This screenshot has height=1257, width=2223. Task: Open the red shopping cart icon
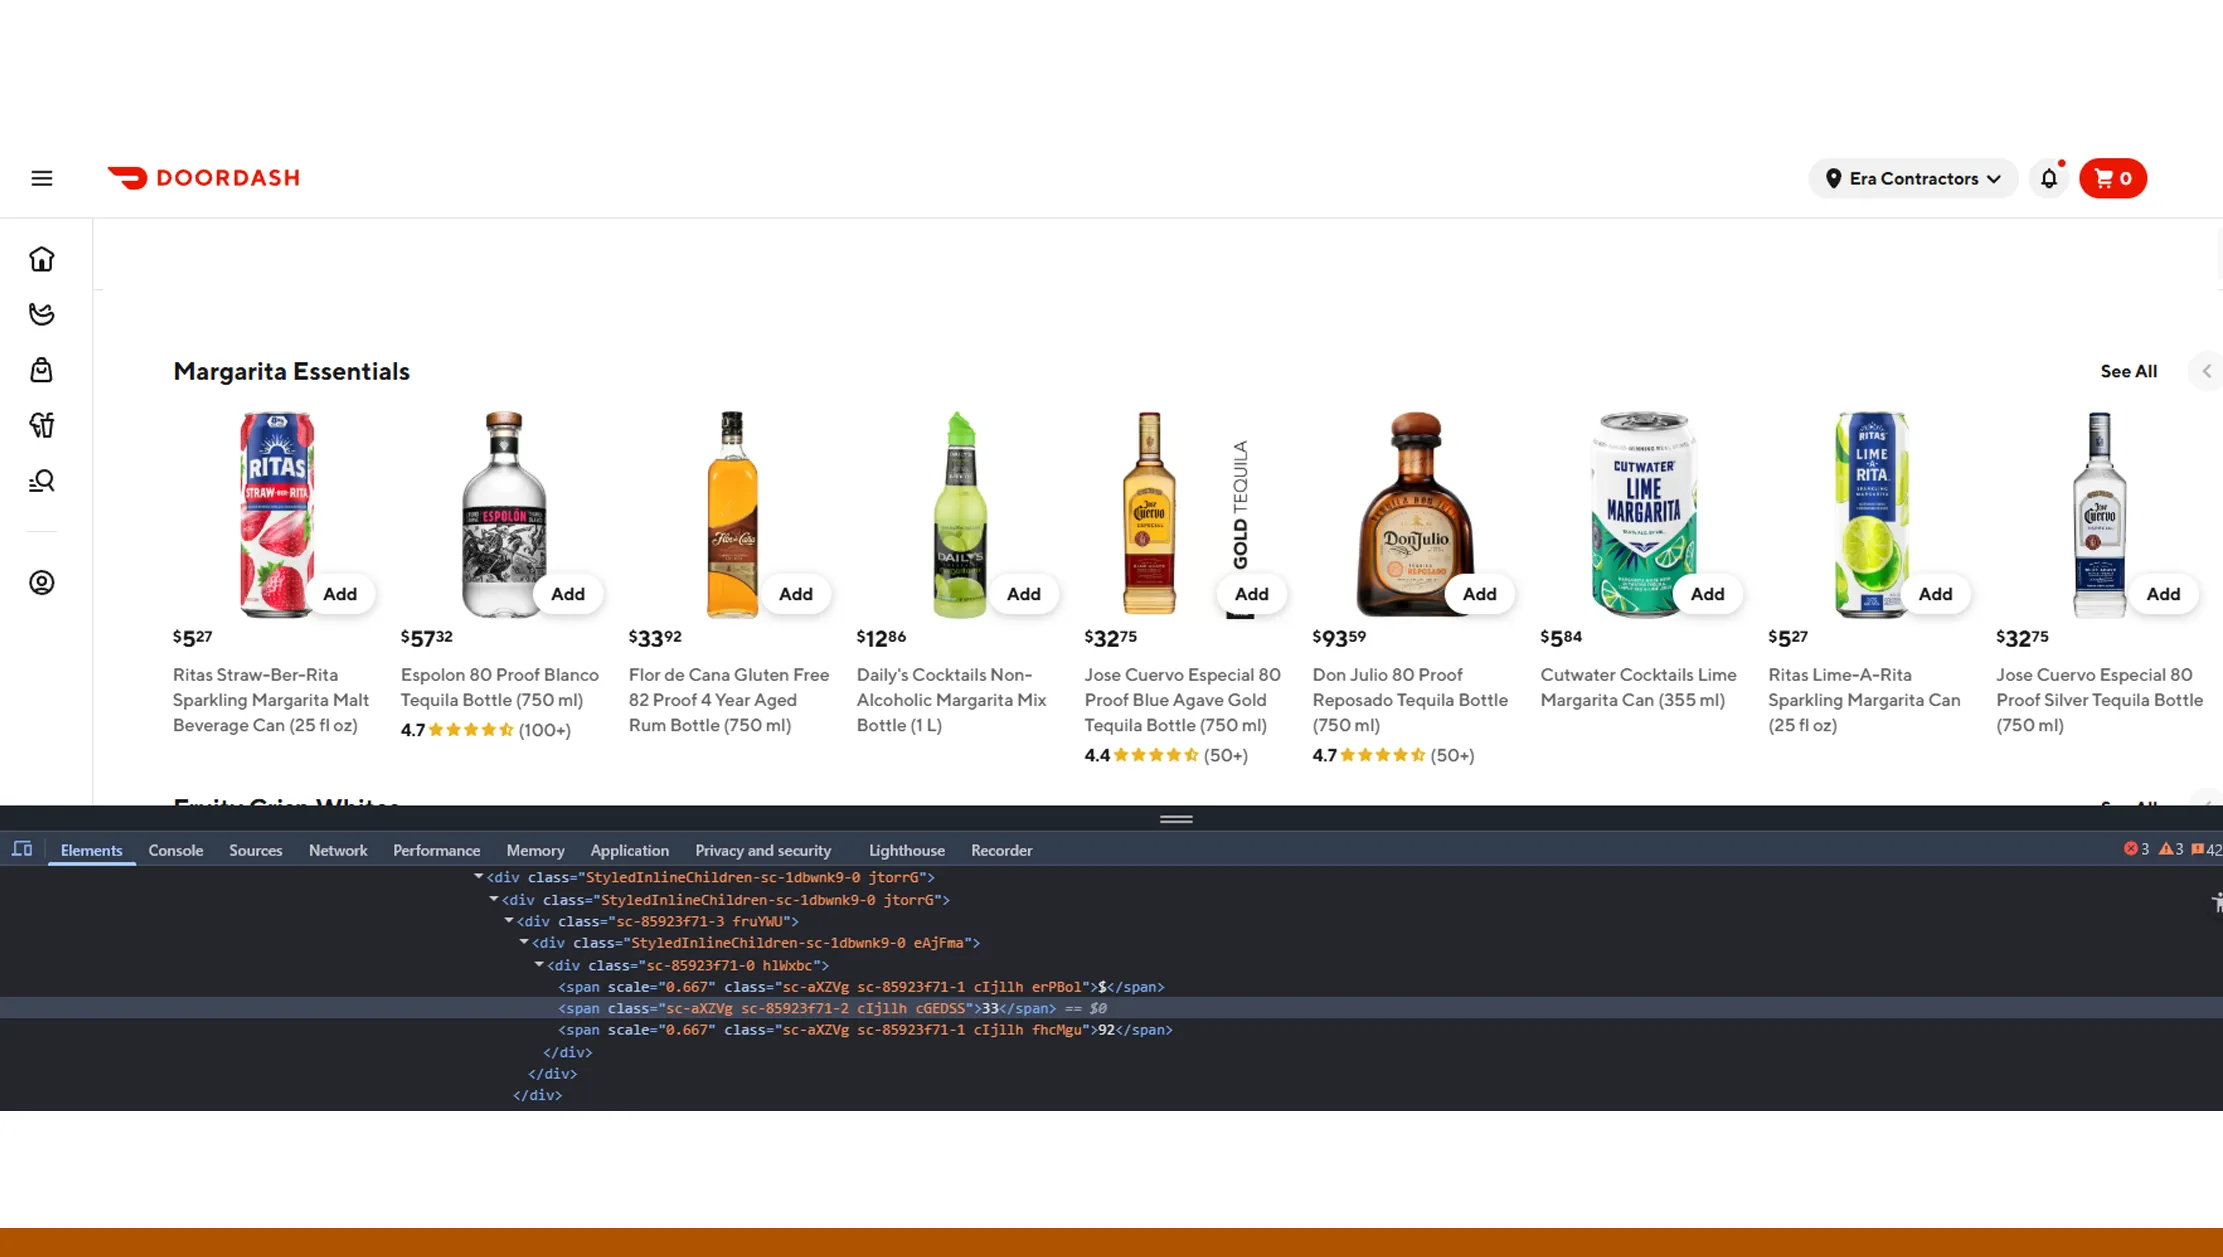click(2112, 178)
